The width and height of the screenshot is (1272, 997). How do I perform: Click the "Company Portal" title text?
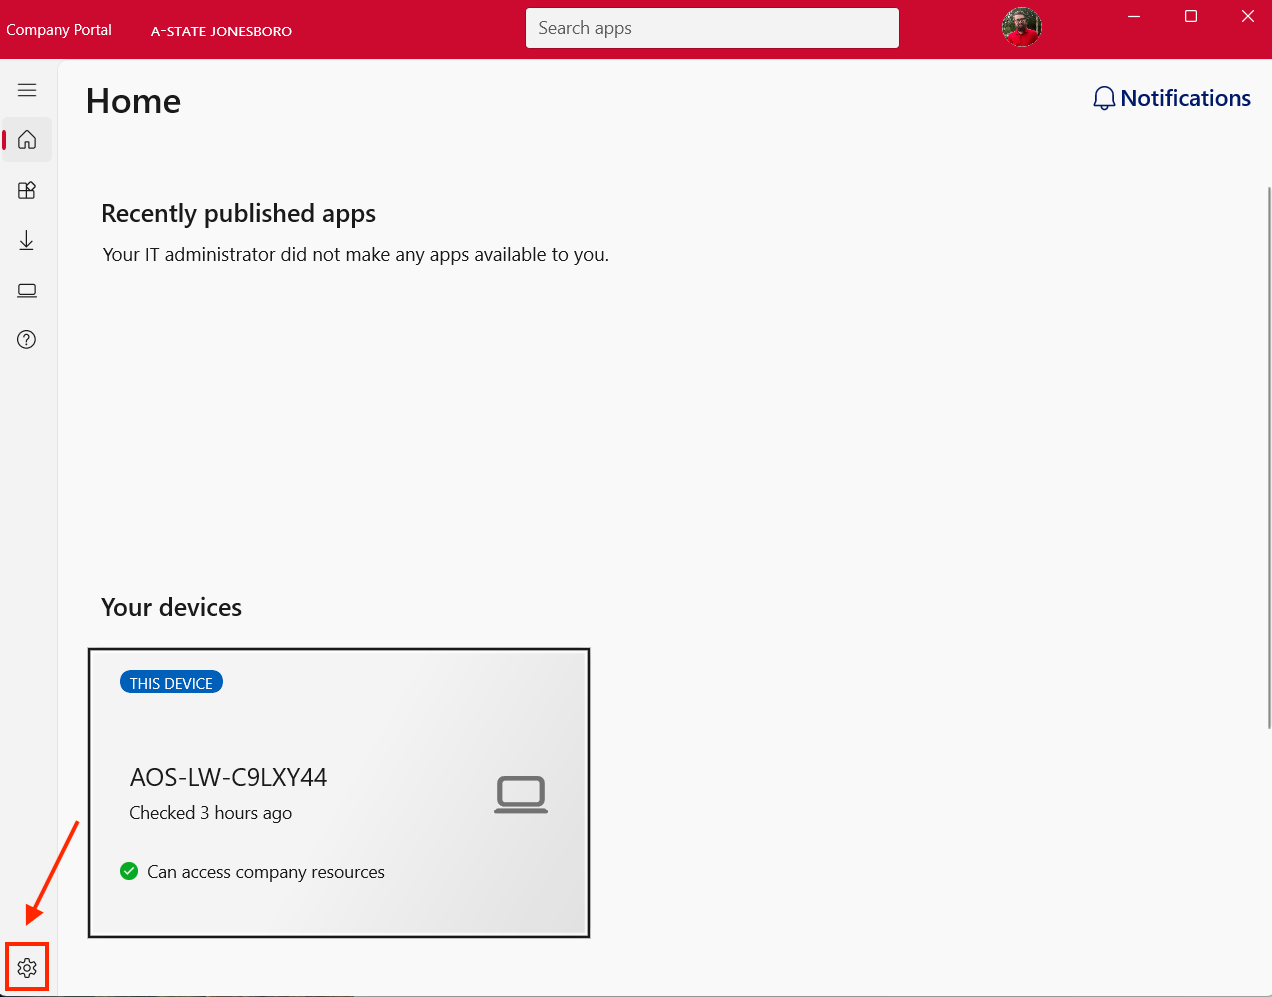[59, 30]
